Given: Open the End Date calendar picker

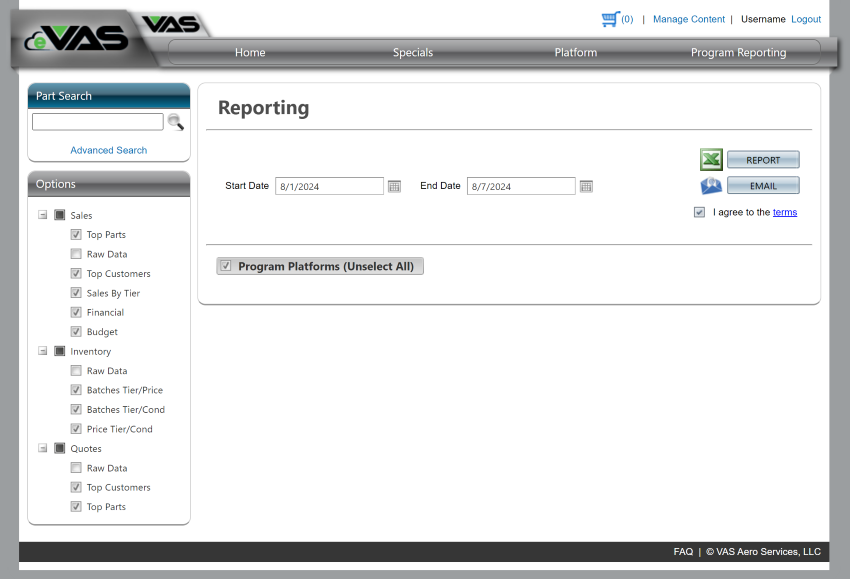Looking at the screenshot, I should [586, 186].
